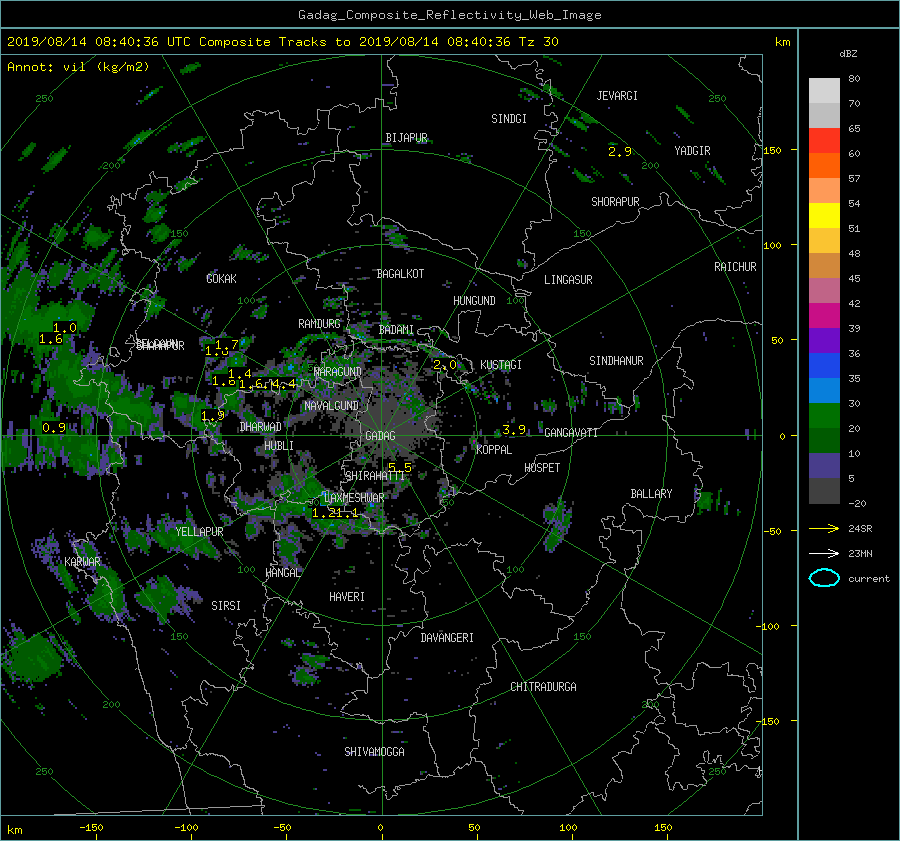
Task: Click the SIRSI city label
Action: (226, 606)
